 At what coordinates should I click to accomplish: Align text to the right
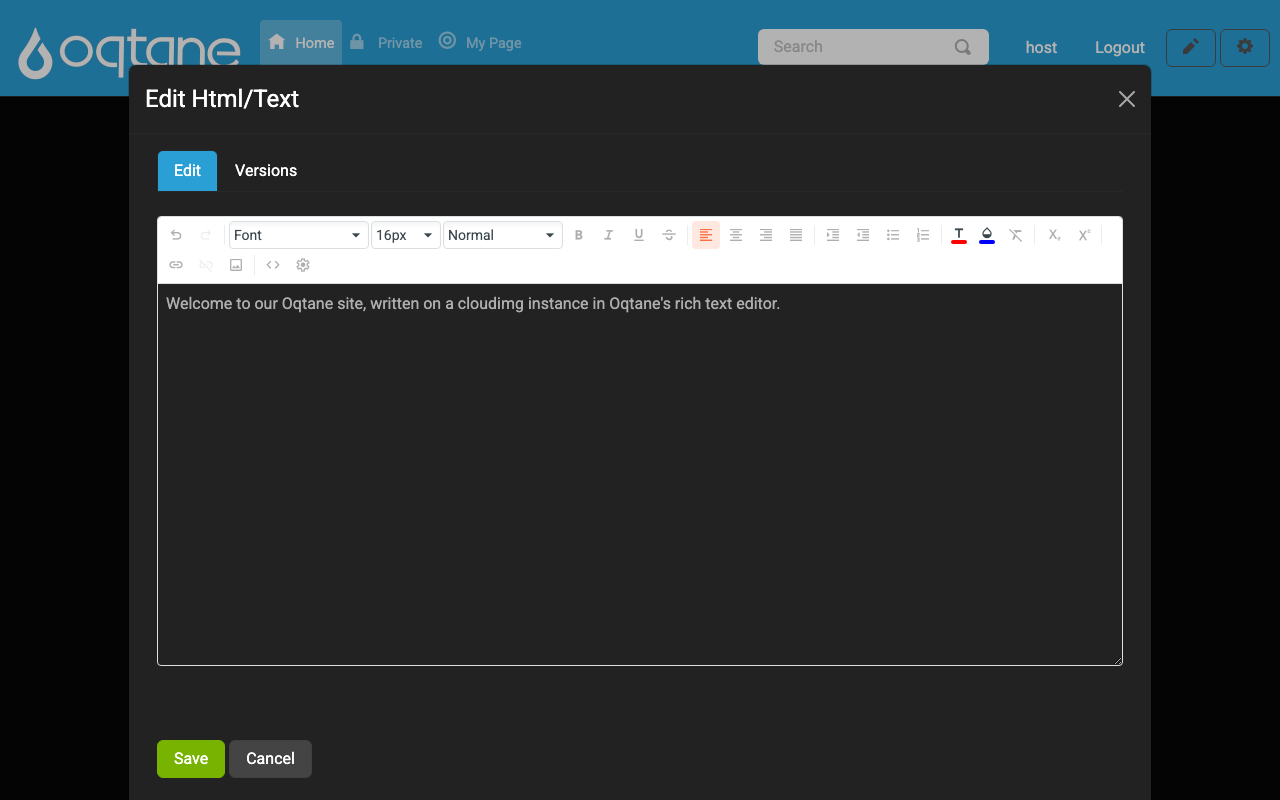pos(766,235)
